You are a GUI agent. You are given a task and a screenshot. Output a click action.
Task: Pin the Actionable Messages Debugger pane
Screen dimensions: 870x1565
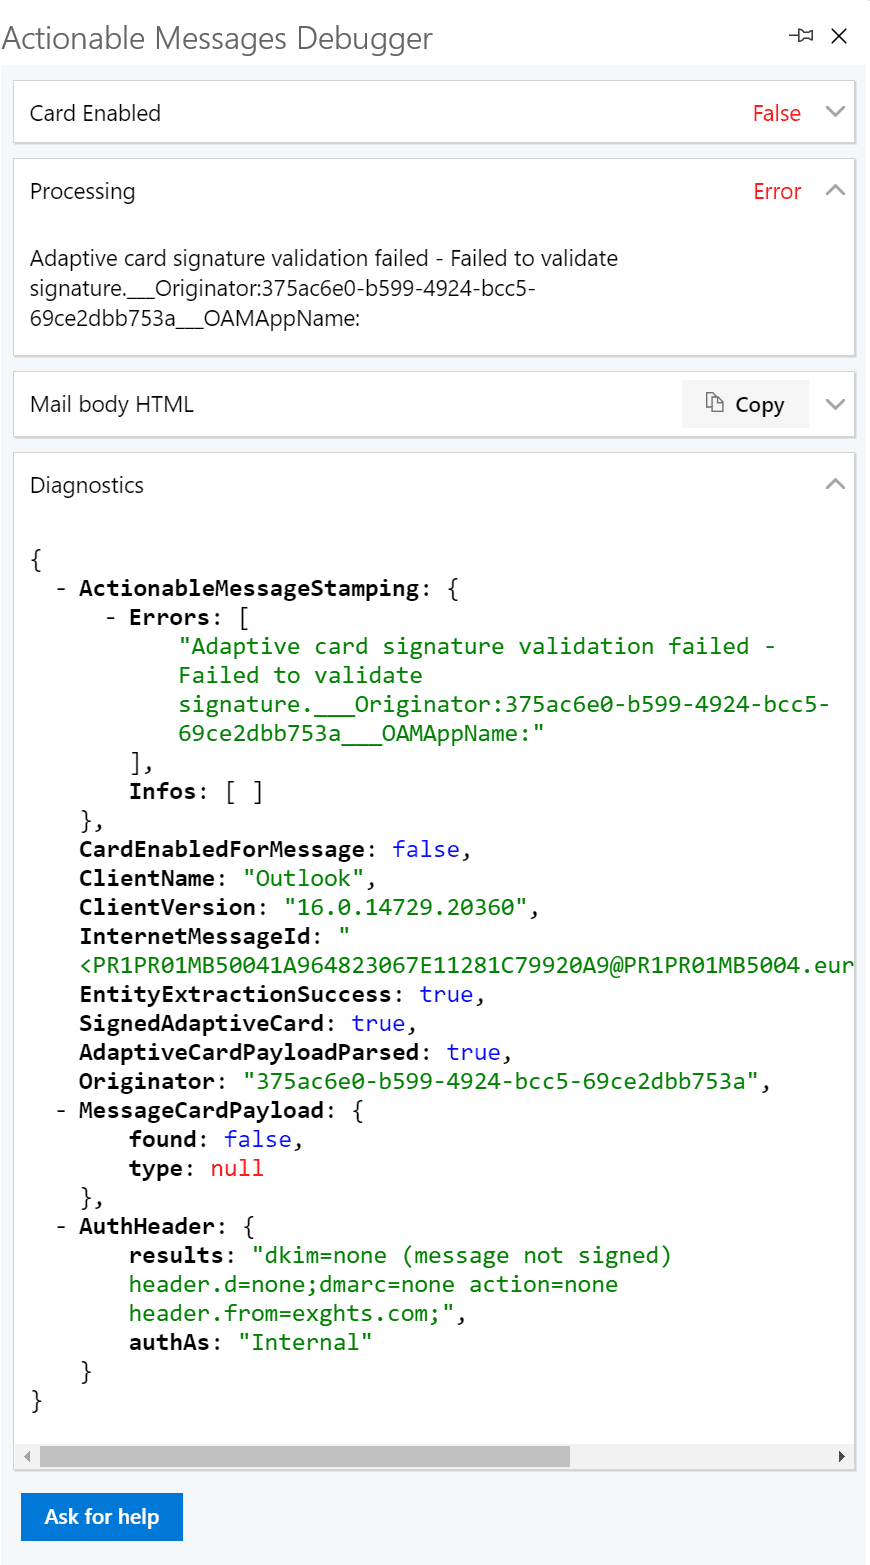(801, 35)
